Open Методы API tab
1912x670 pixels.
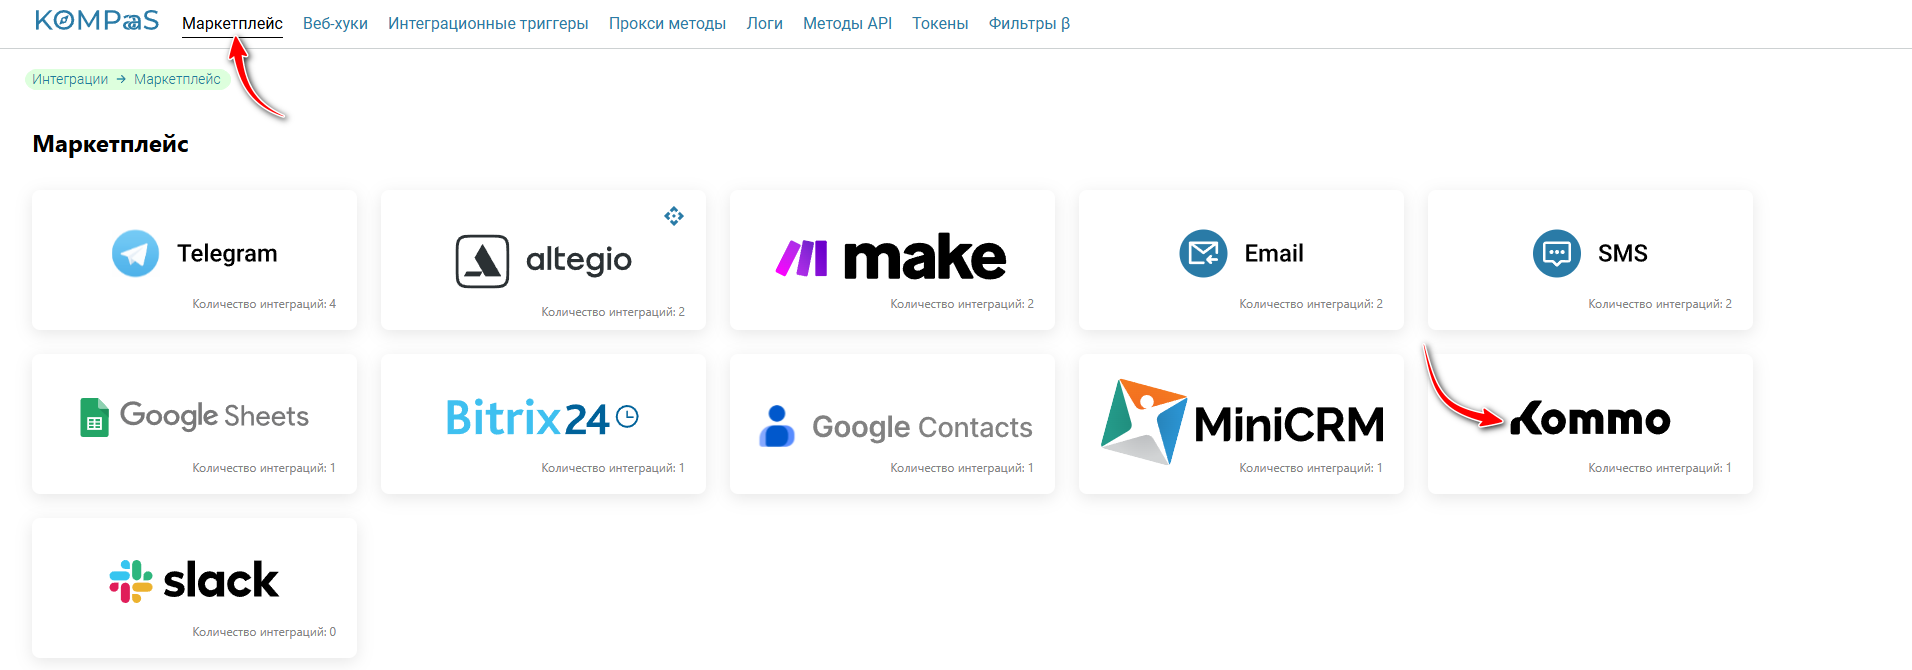(847, 23)
